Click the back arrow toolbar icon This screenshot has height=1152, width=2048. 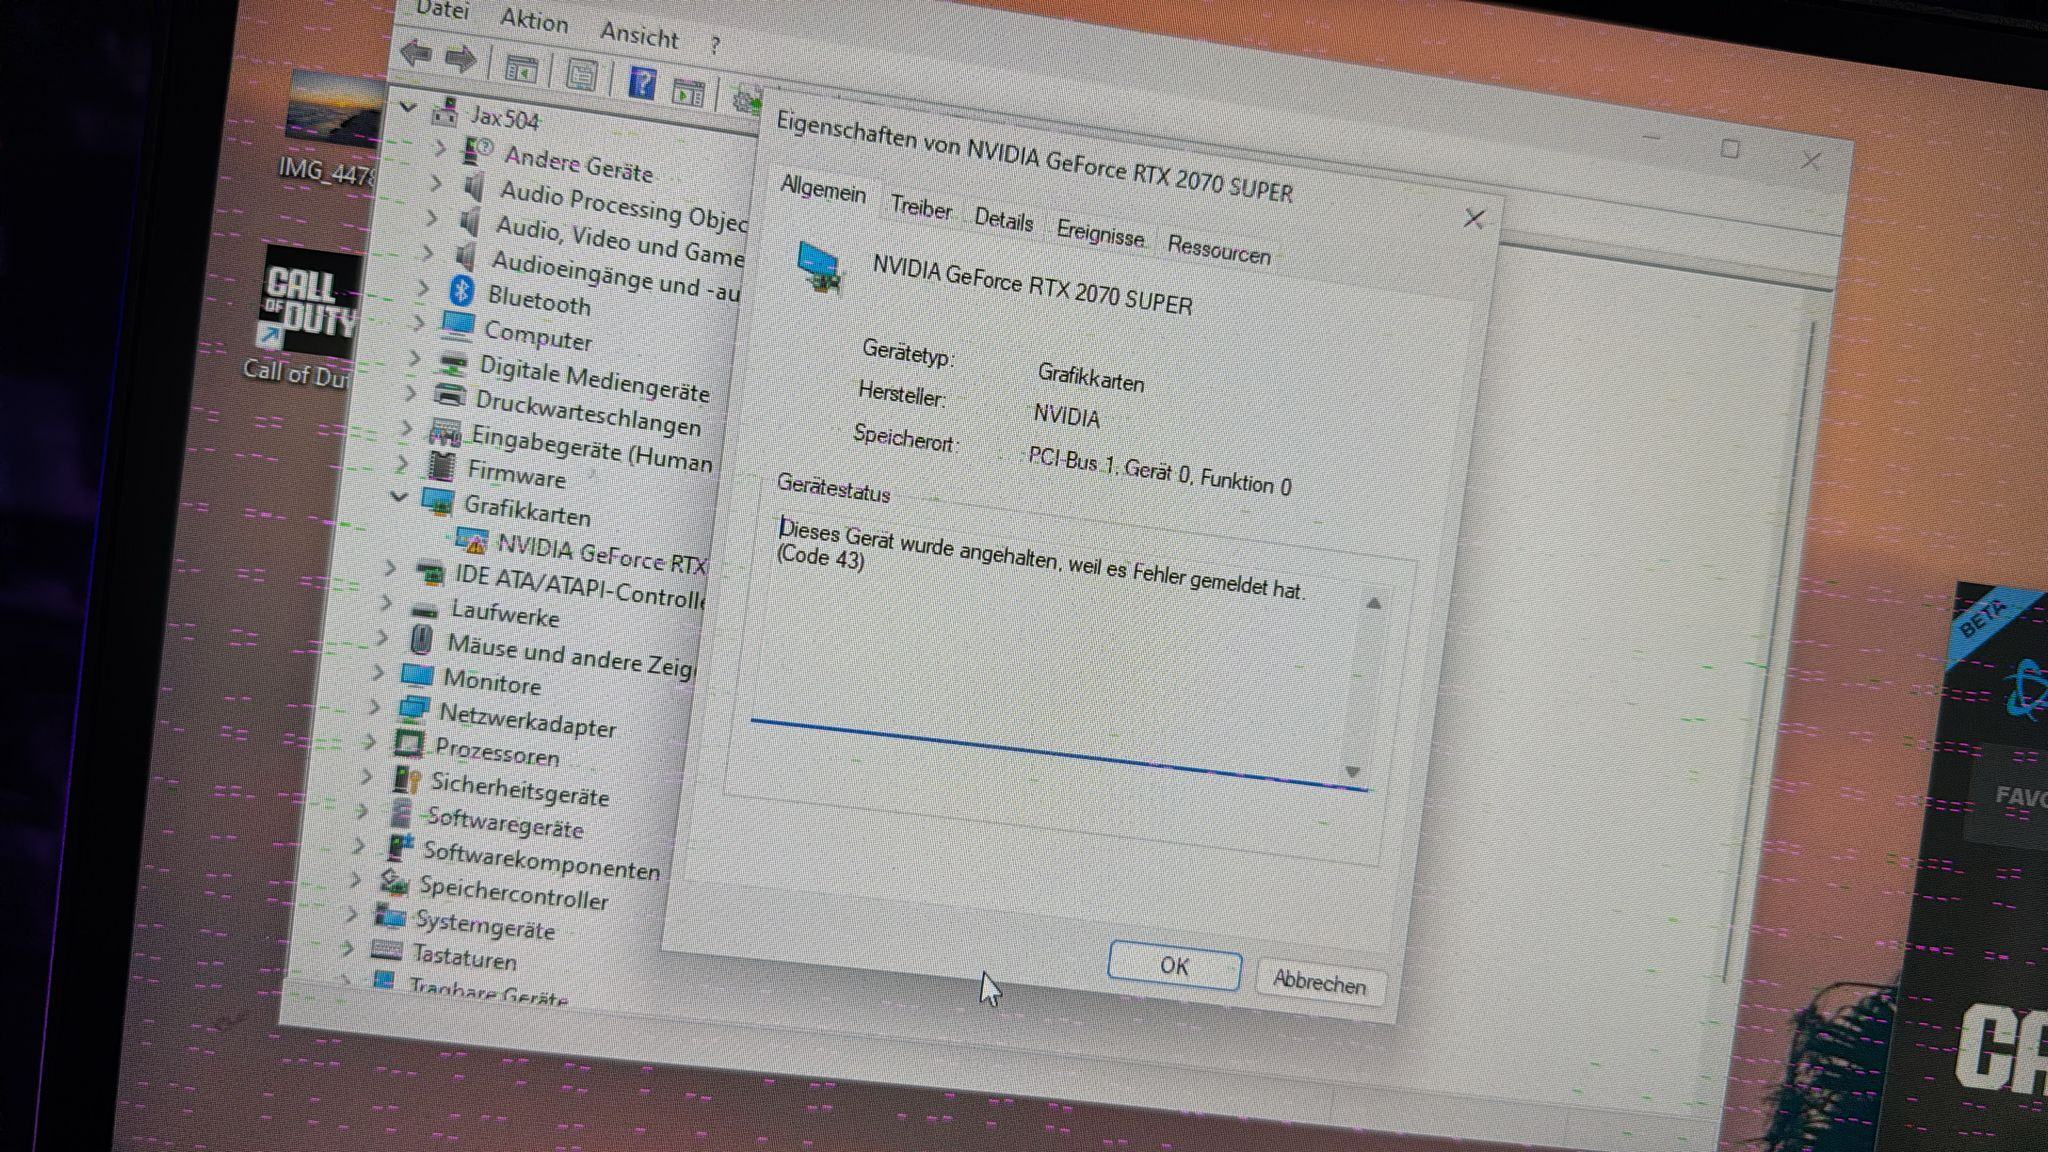[x=416, y=54]
